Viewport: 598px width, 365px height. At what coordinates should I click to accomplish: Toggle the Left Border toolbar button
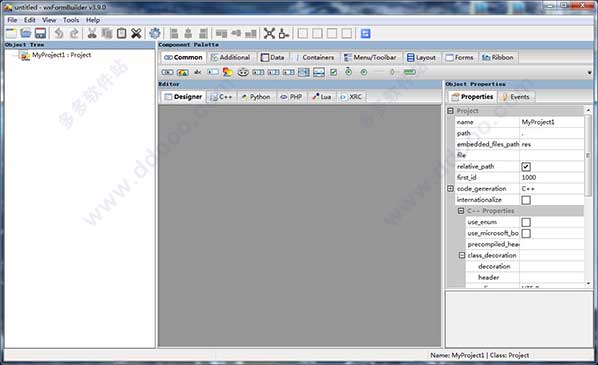302,33
